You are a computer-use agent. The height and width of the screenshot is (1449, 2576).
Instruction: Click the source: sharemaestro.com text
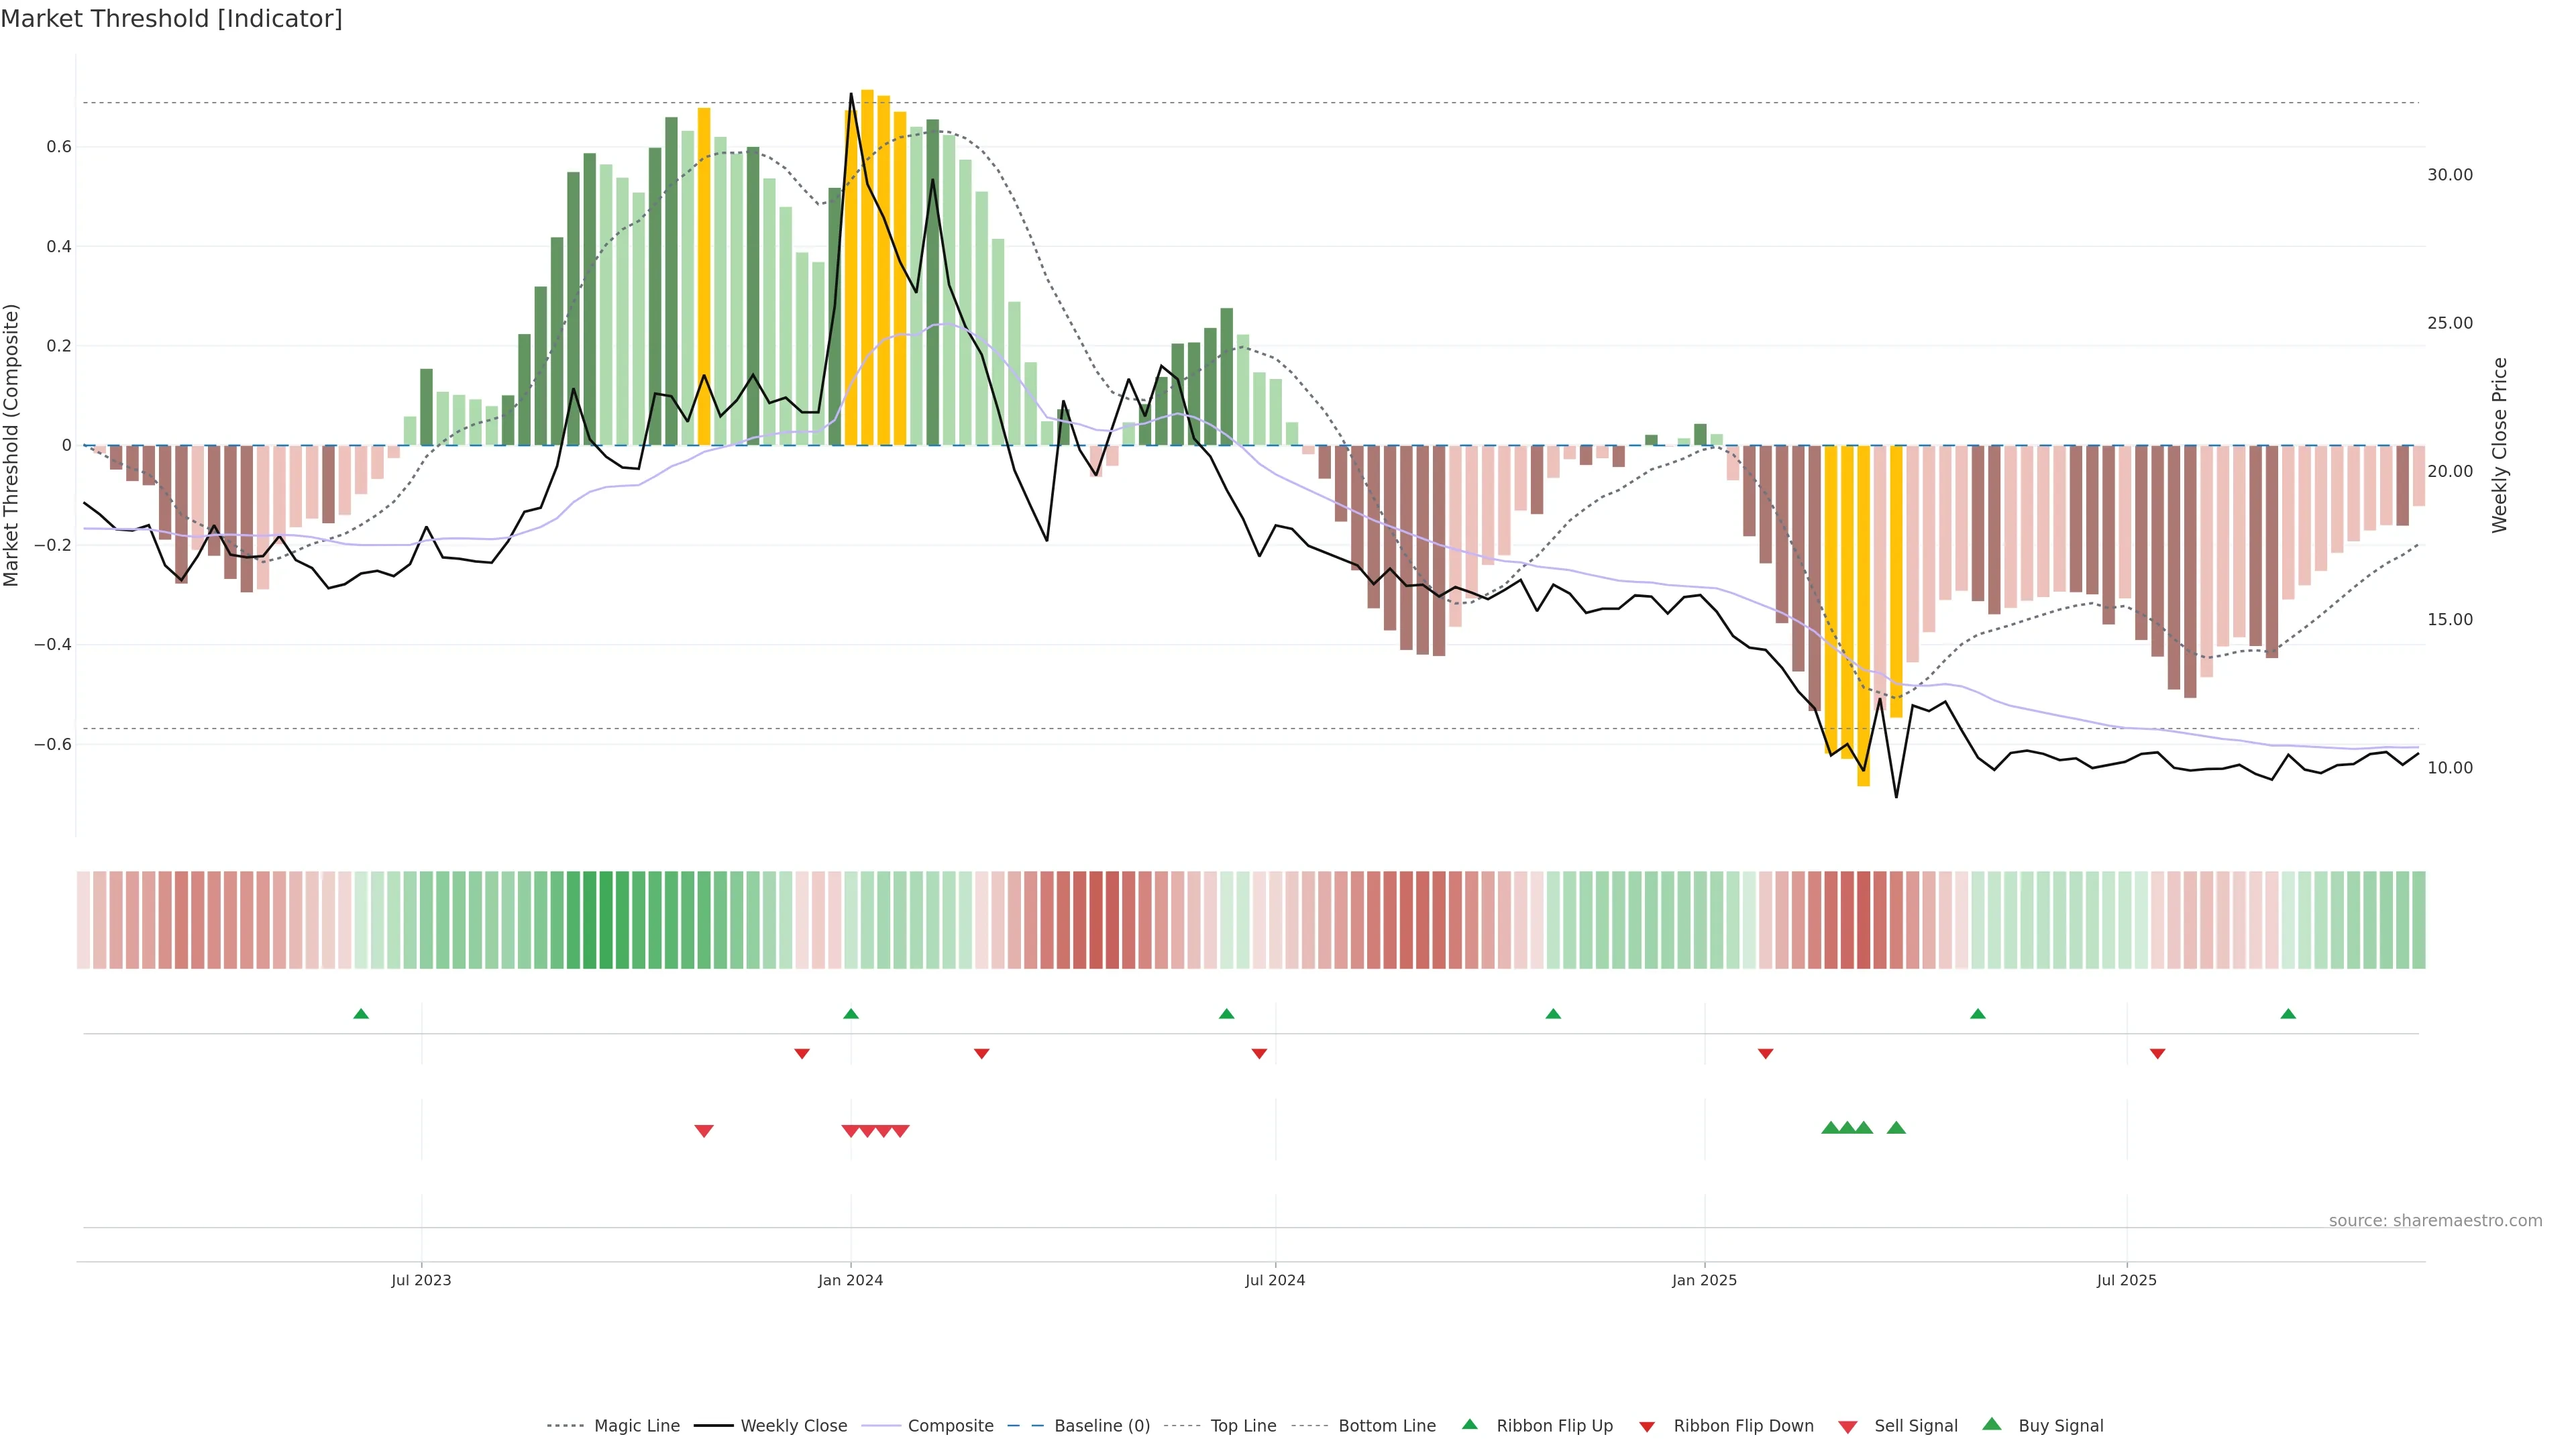tap(2435, 1221)
